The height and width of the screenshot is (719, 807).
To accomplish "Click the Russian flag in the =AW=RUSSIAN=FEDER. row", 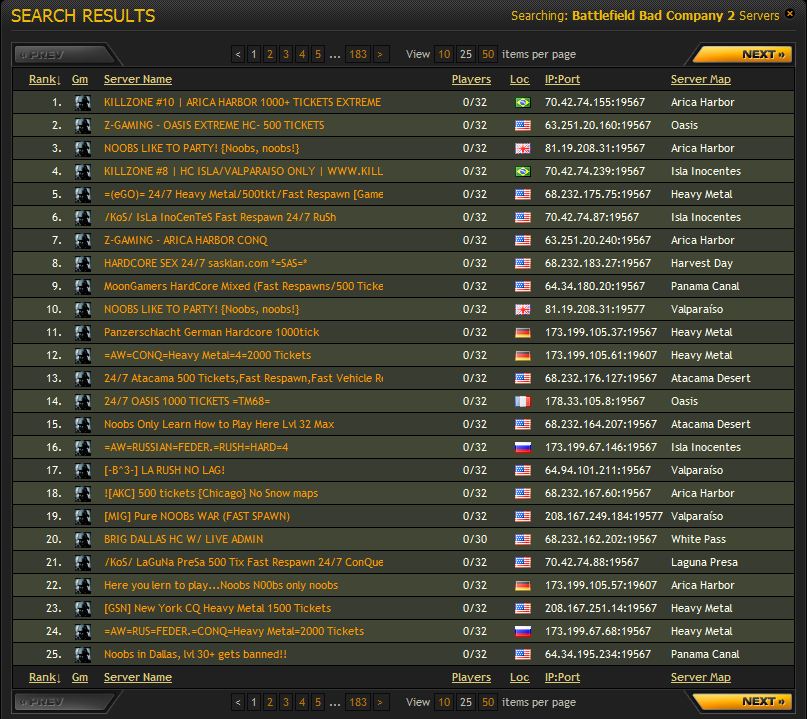I will [522, 447].
